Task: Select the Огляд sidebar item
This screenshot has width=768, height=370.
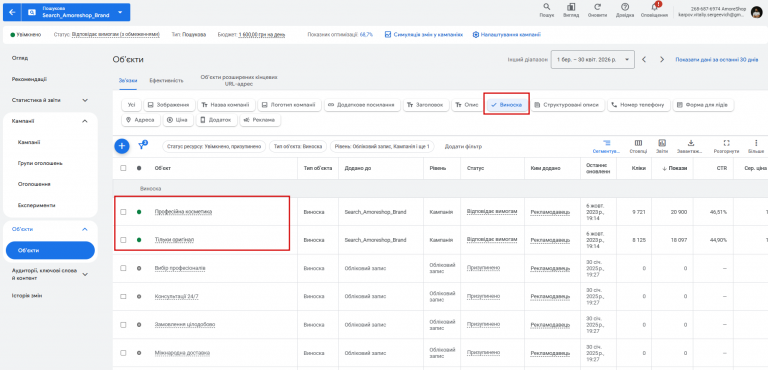Action: click(x=20, y=58)
